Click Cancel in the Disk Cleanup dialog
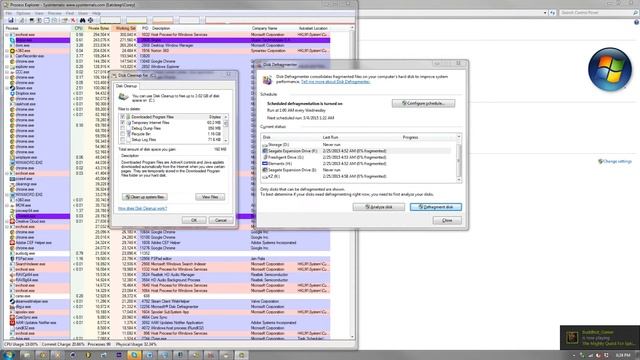 (x=221, y=220)
